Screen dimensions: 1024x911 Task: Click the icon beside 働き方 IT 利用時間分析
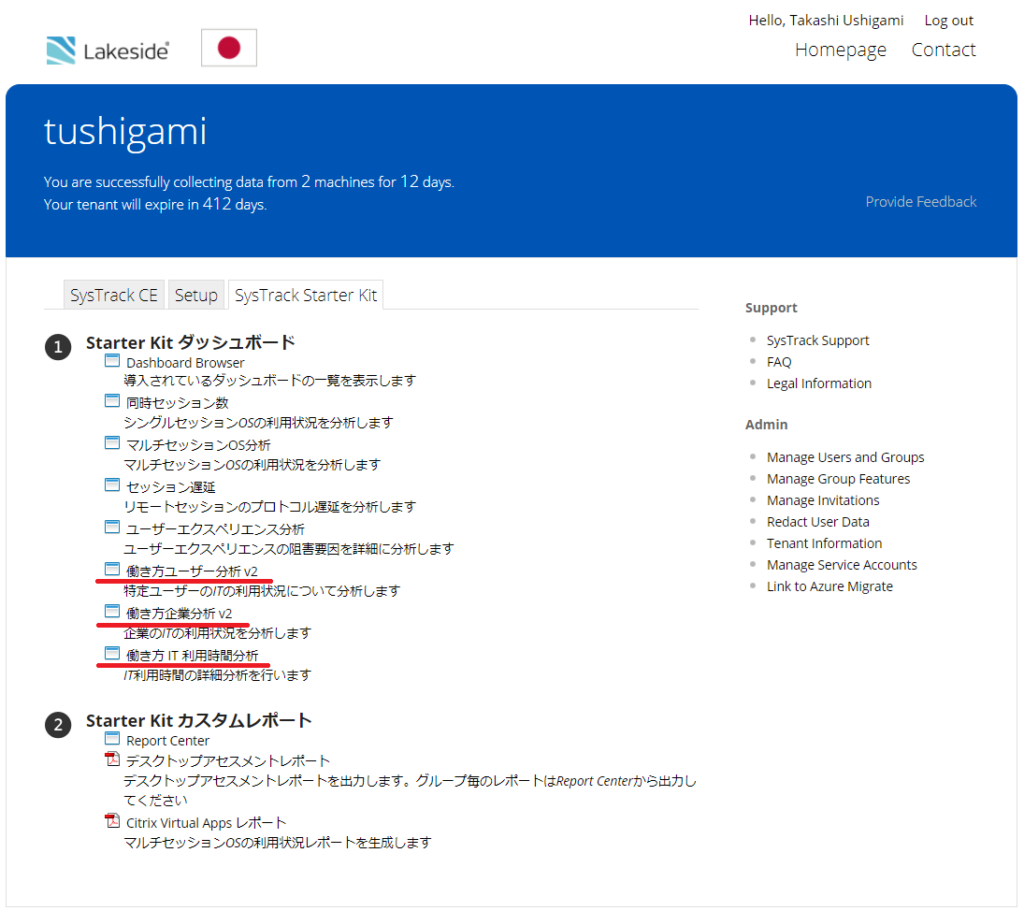112,653
